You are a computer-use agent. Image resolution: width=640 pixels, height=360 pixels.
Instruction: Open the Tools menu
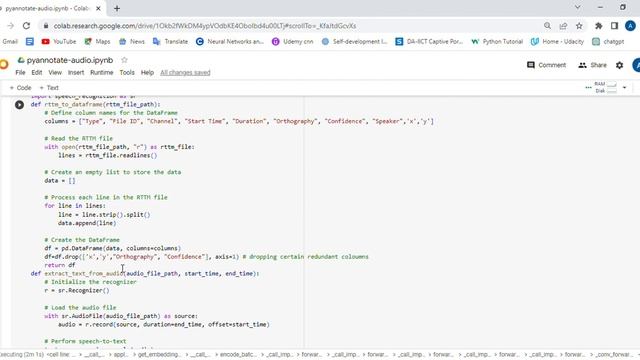(127, 73)
